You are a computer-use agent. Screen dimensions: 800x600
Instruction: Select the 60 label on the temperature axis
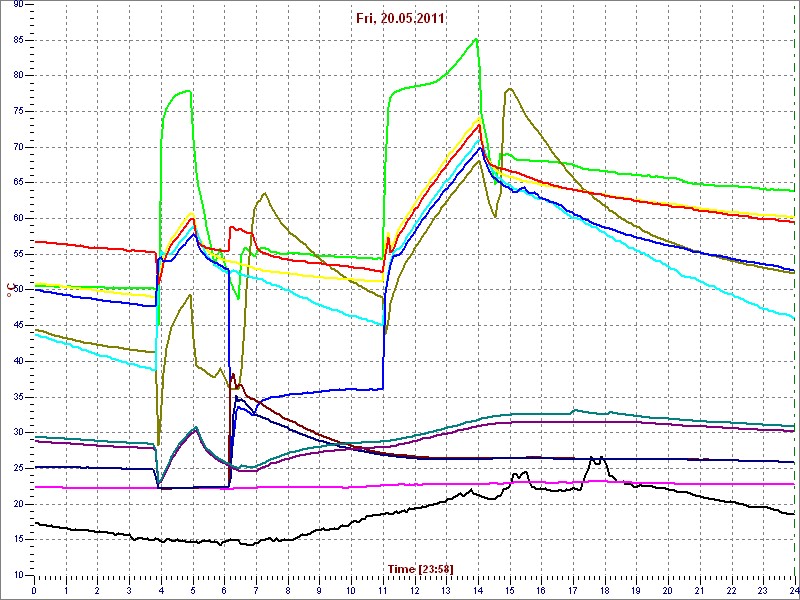(17, 219)
